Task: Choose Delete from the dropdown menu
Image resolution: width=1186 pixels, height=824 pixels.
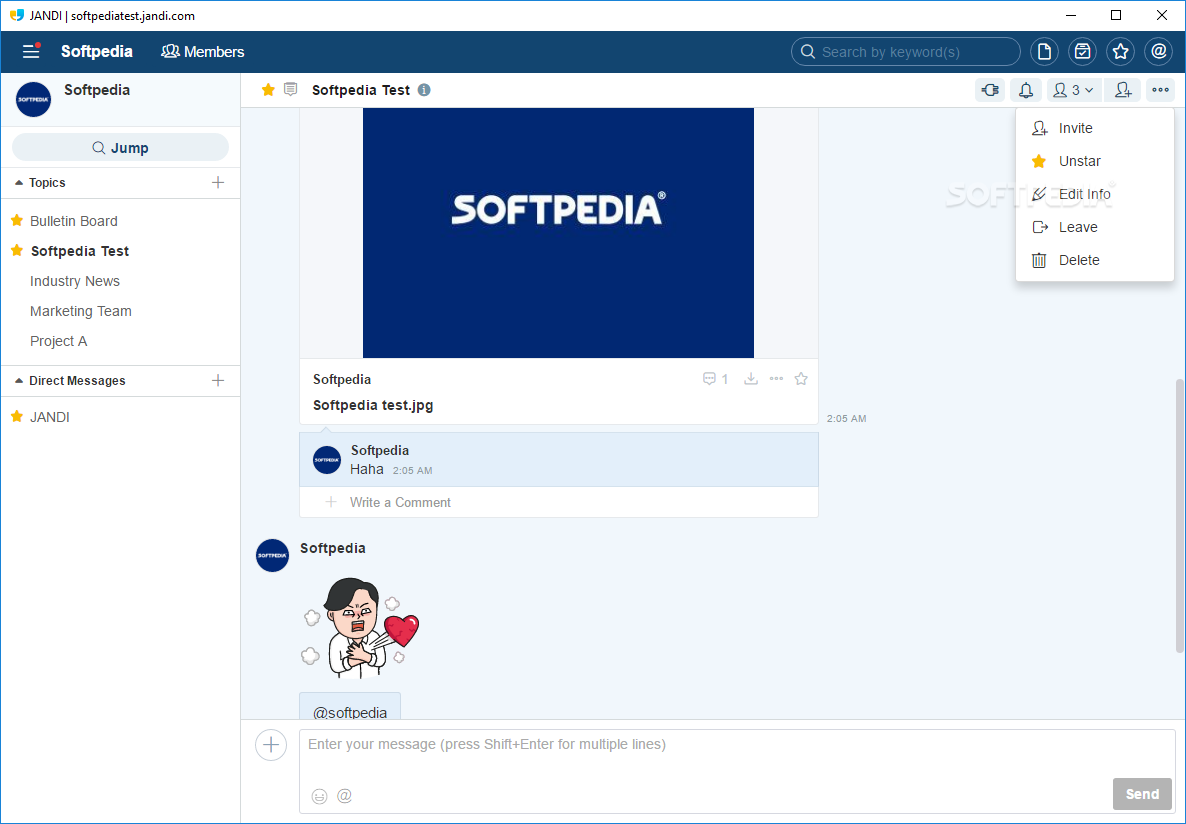Action: [x=1094, y=260]
